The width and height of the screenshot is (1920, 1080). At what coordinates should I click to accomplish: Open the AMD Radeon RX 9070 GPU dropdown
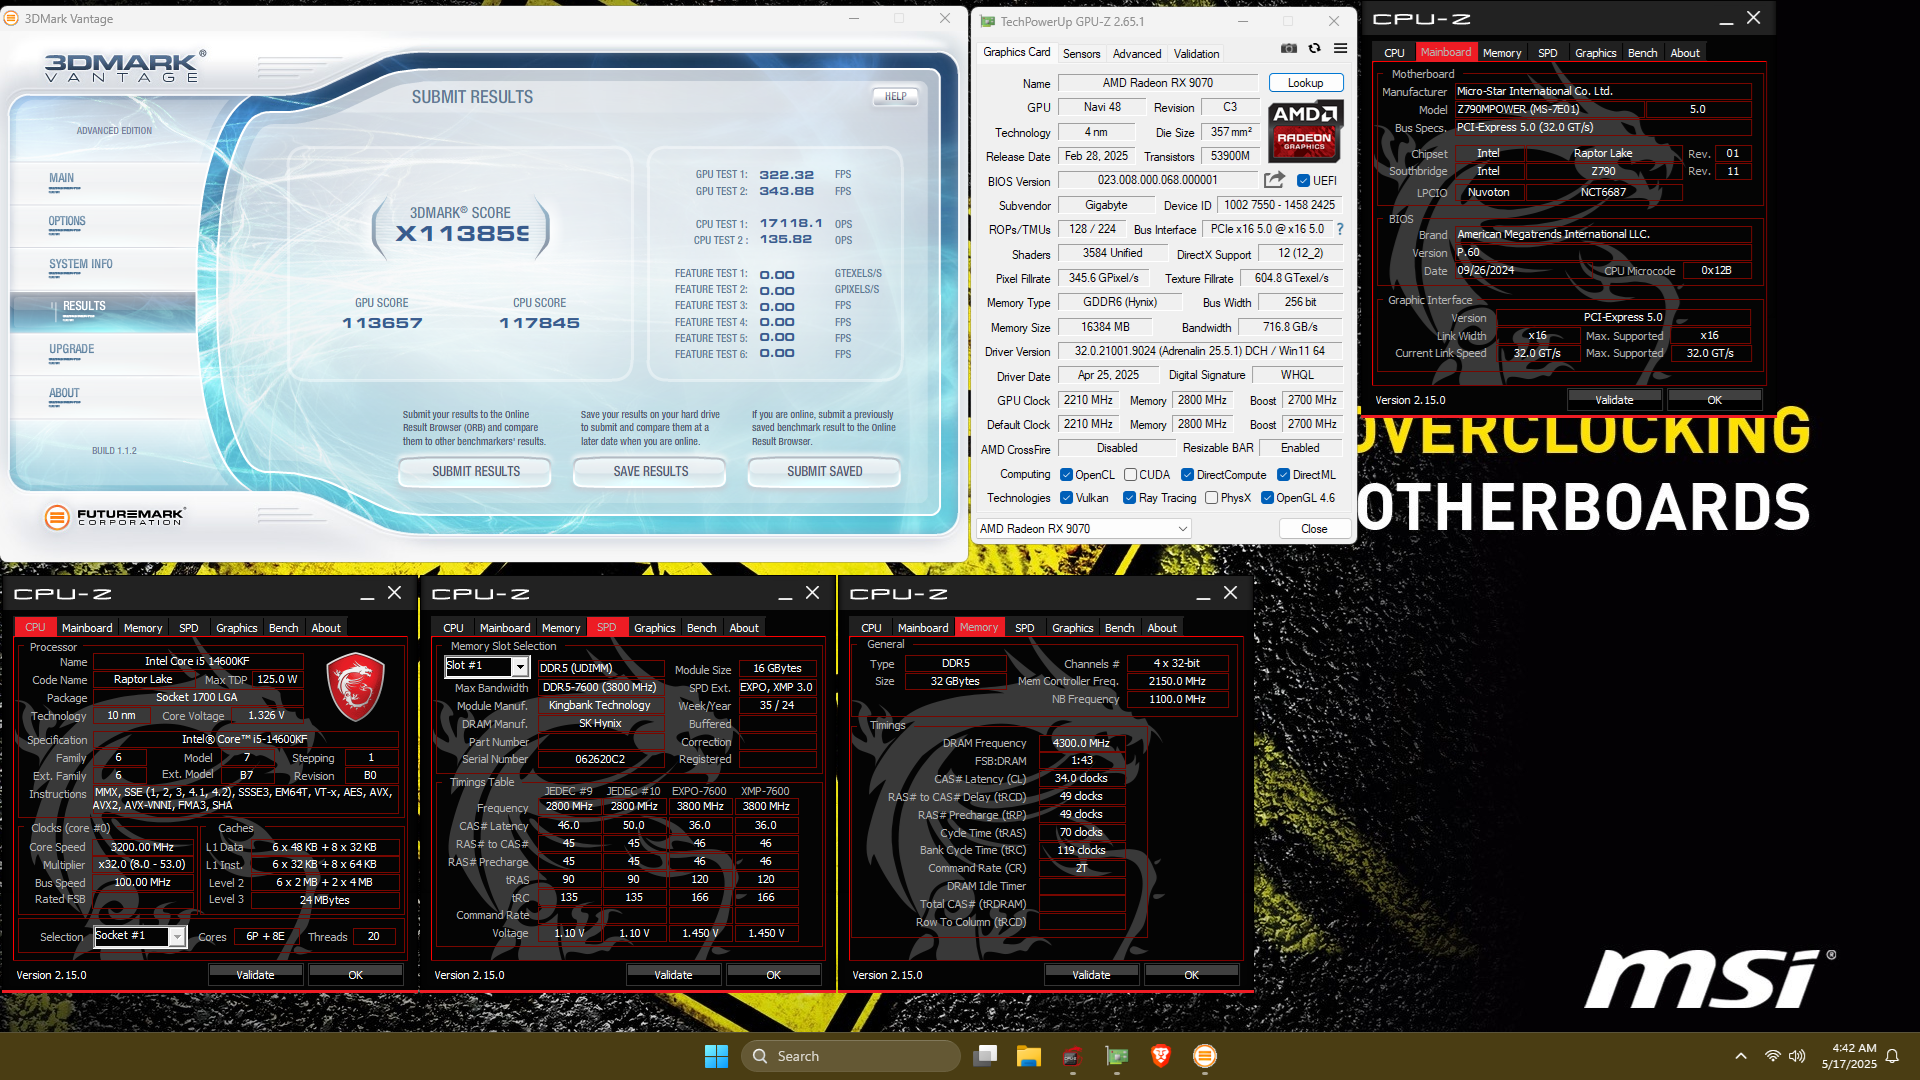(1083, 528)
